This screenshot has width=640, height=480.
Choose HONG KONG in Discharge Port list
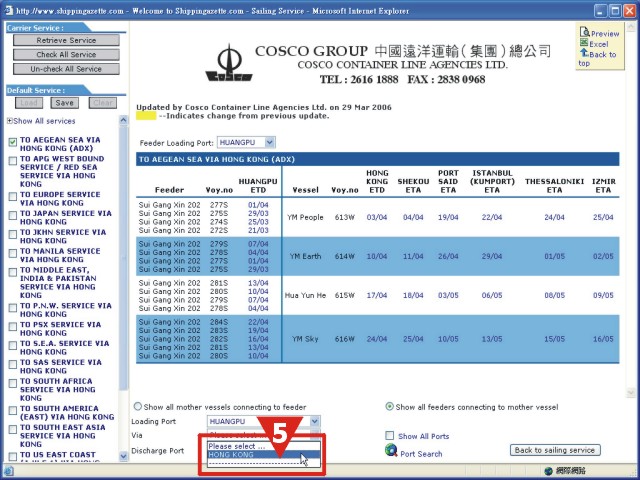click(264, 455)
